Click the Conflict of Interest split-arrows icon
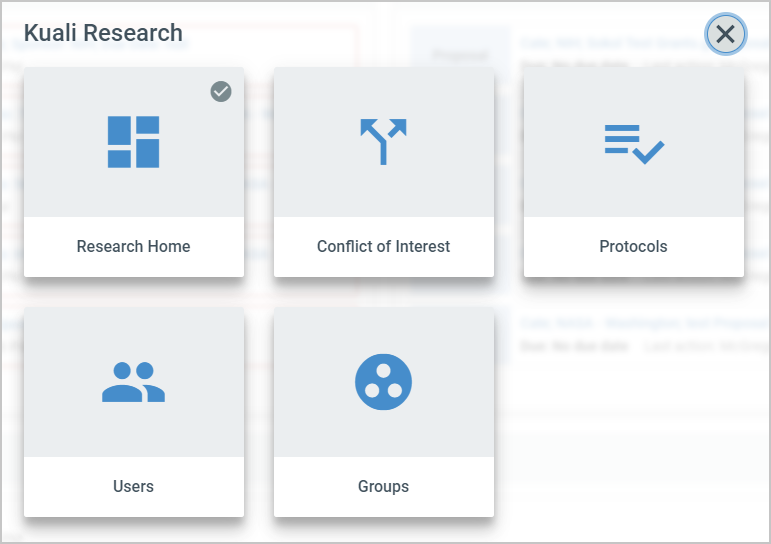 pyautogui.click(x=384, y=142)
